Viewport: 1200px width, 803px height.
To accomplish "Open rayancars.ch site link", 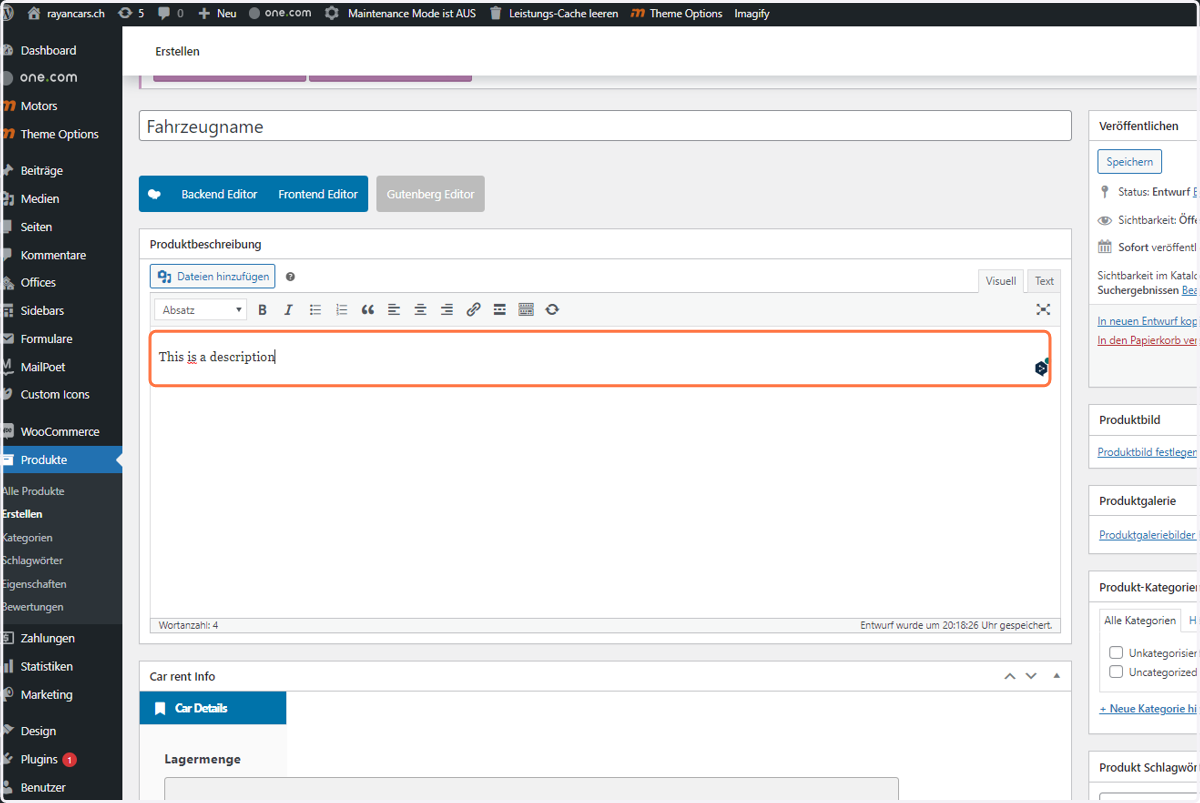I will pos(66,13).
